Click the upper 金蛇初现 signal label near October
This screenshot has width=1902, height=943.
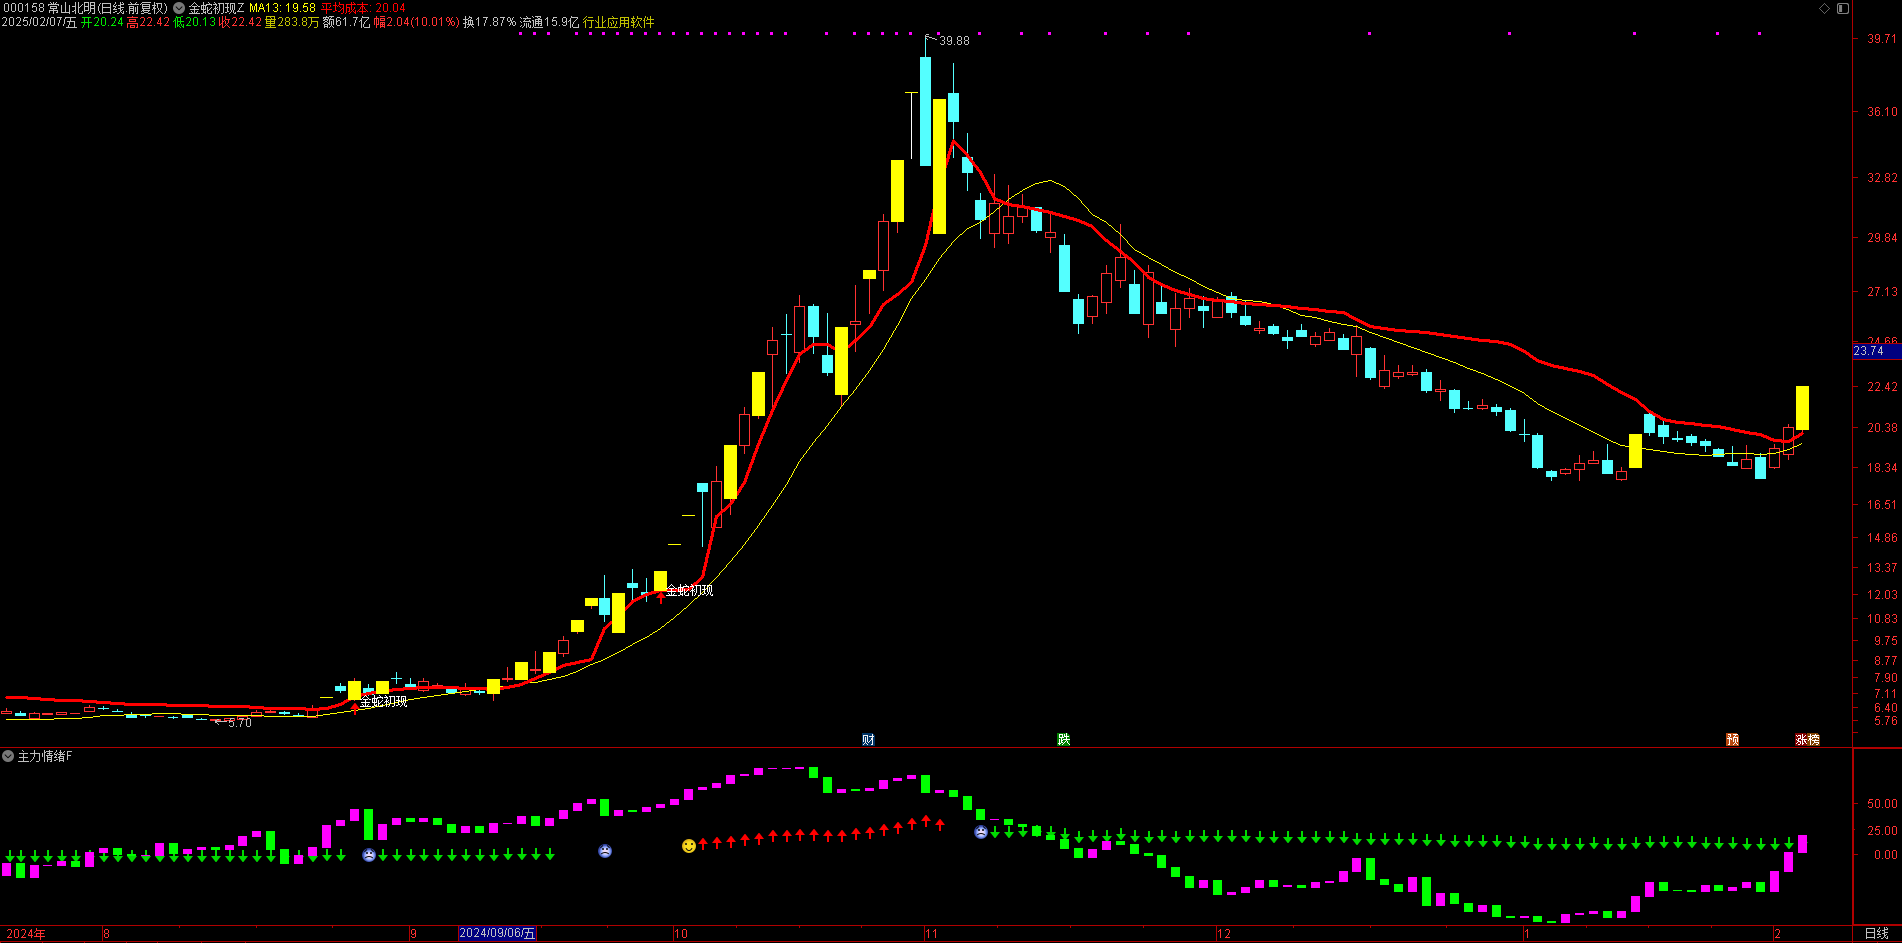tap(690, 591)
